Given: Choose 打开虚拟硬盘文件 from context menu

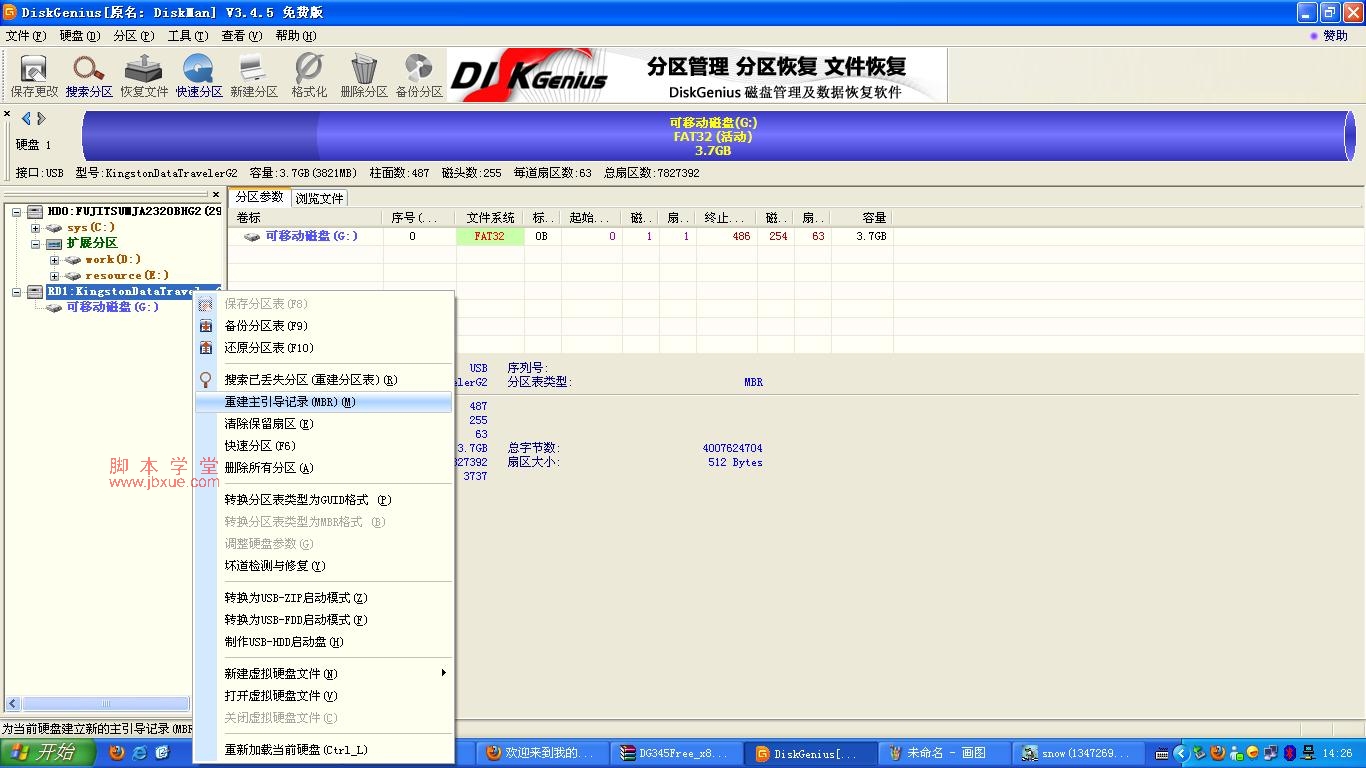Looking at the screenshot, I should pos(324,696).
